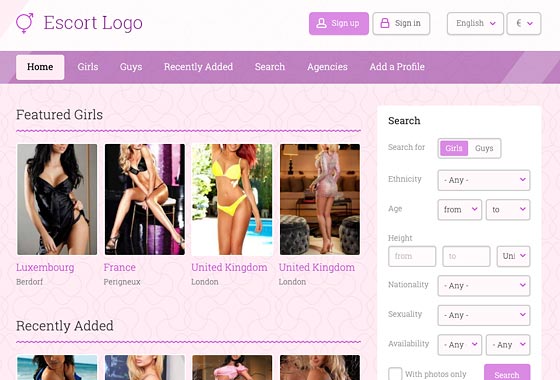Expand the Sexuality dropdown

(x=484, y=315)
